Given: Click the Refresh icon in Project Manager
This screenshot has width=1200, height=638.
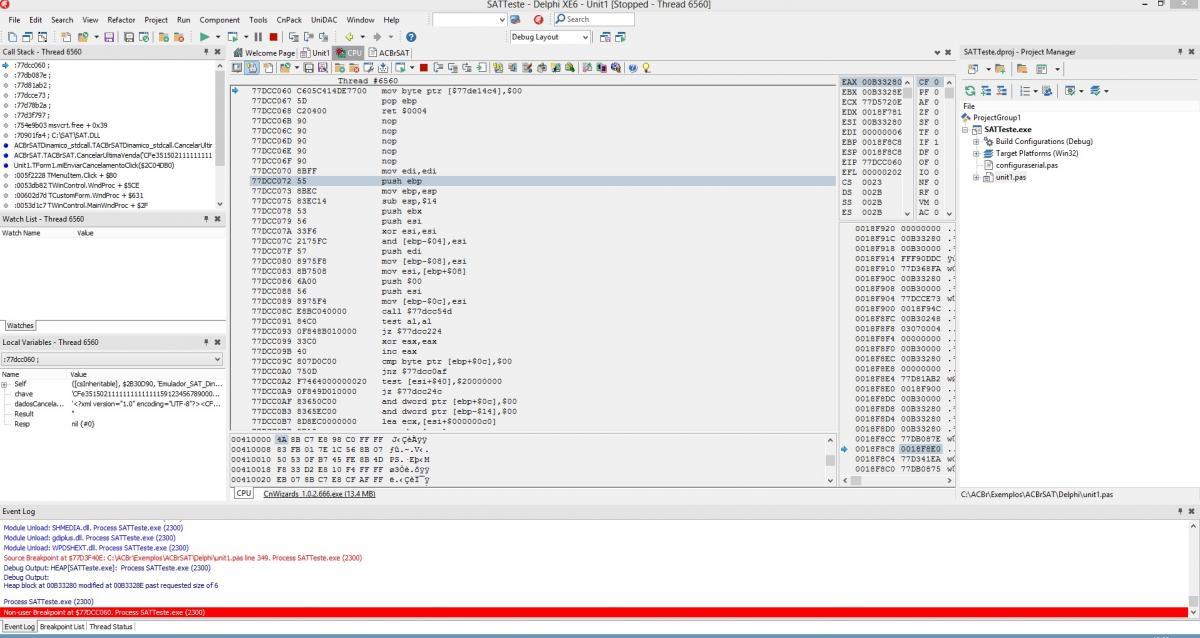Looking at the screenshot, I should pyautogui.click(x=970, y=91).
